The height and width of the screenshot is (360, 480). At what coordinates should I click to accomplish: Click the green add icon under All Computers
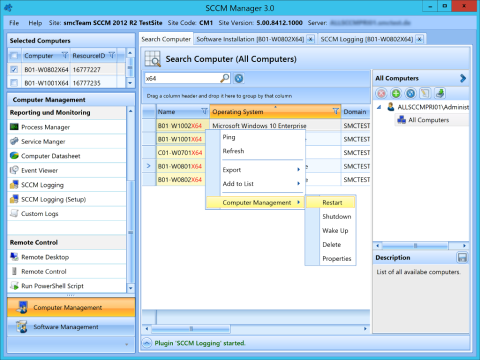tap(396, 94)
